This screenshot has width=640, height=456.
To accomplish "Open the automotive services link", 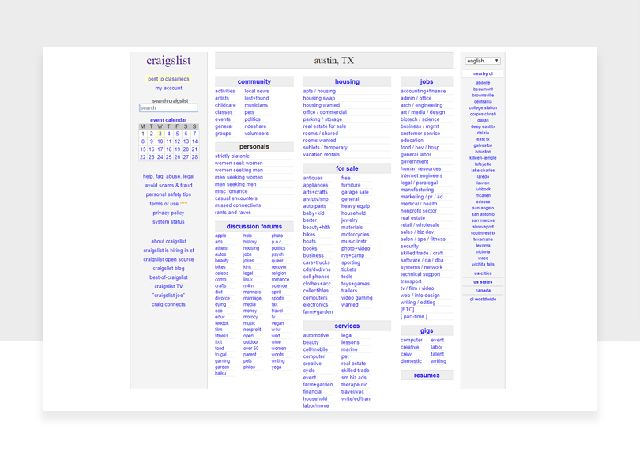I will pyautogui.click(x=316, y=335).
